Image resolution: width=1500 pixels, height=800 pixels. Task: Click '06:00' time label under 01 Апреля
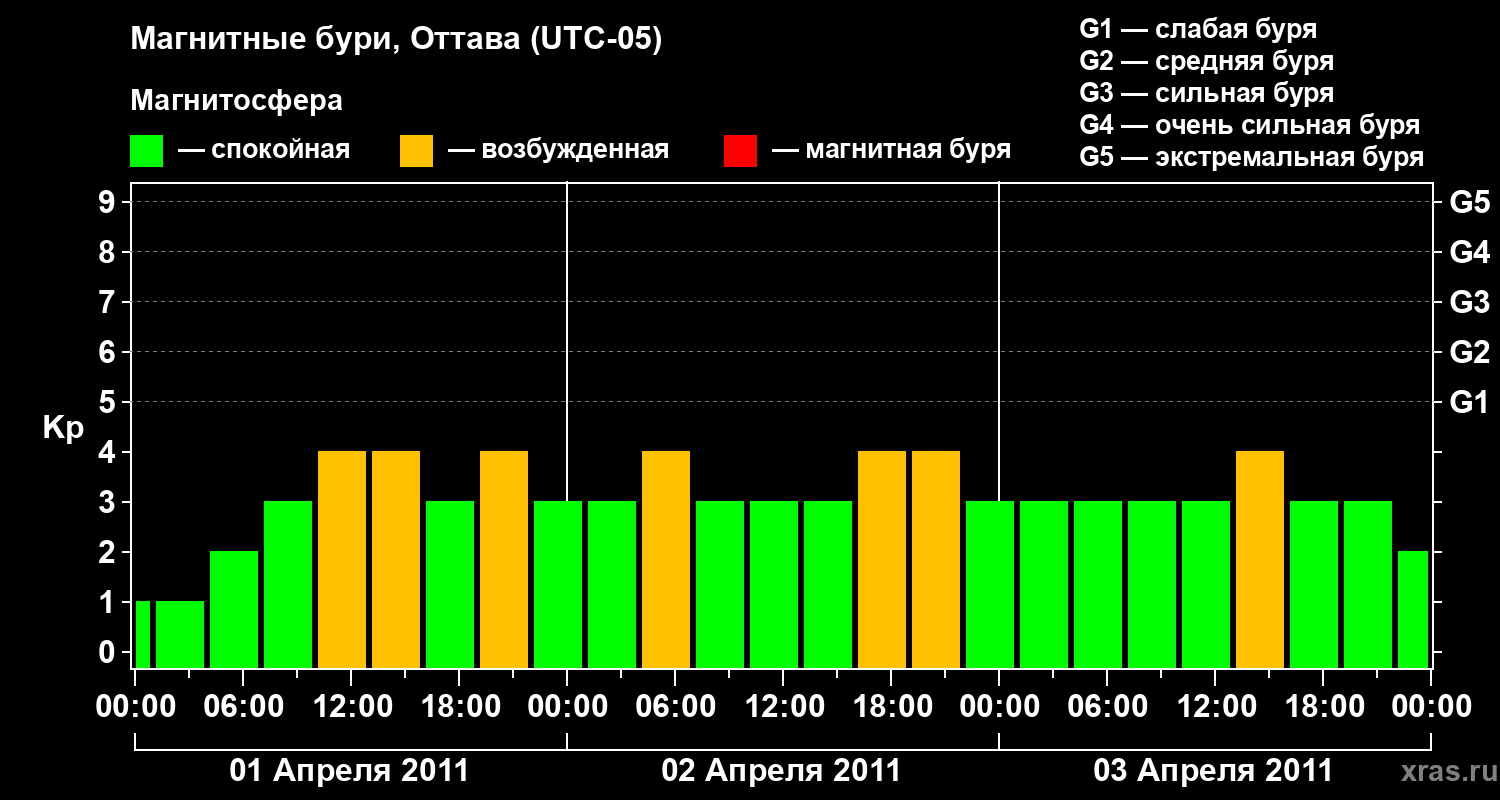tap(243, 706)
